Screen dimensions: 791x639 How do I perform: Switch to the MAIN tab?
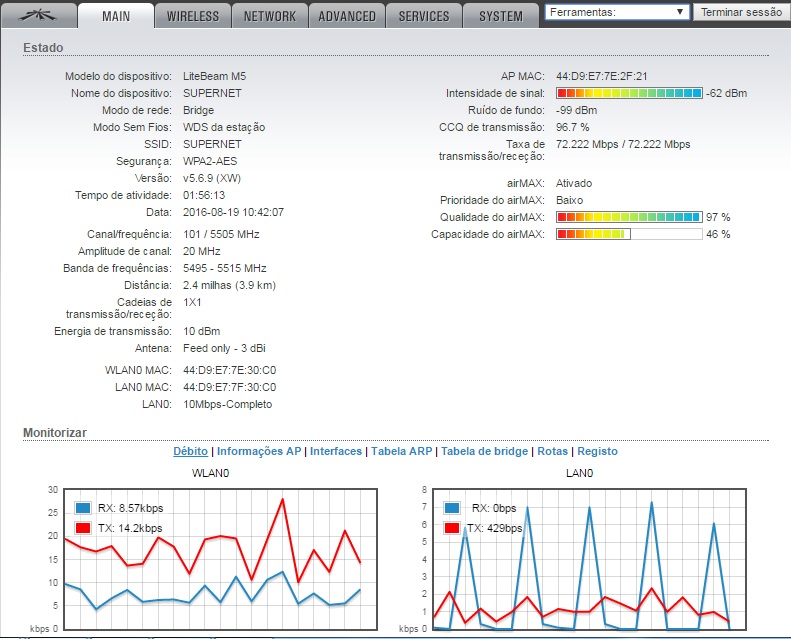click(x=116, y=16)
